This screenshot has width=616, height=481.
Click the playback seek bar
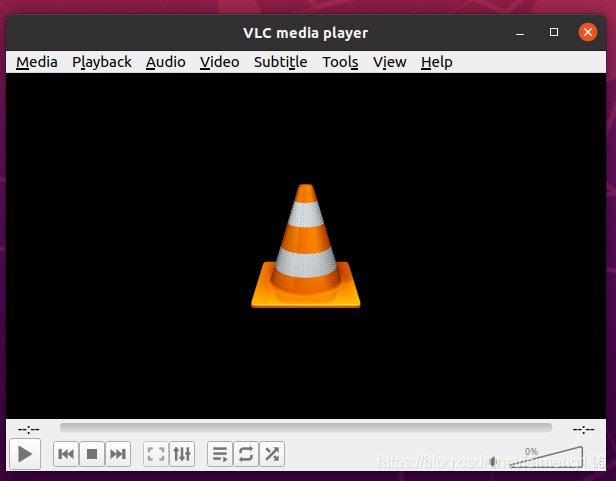[x=306, y=428]
